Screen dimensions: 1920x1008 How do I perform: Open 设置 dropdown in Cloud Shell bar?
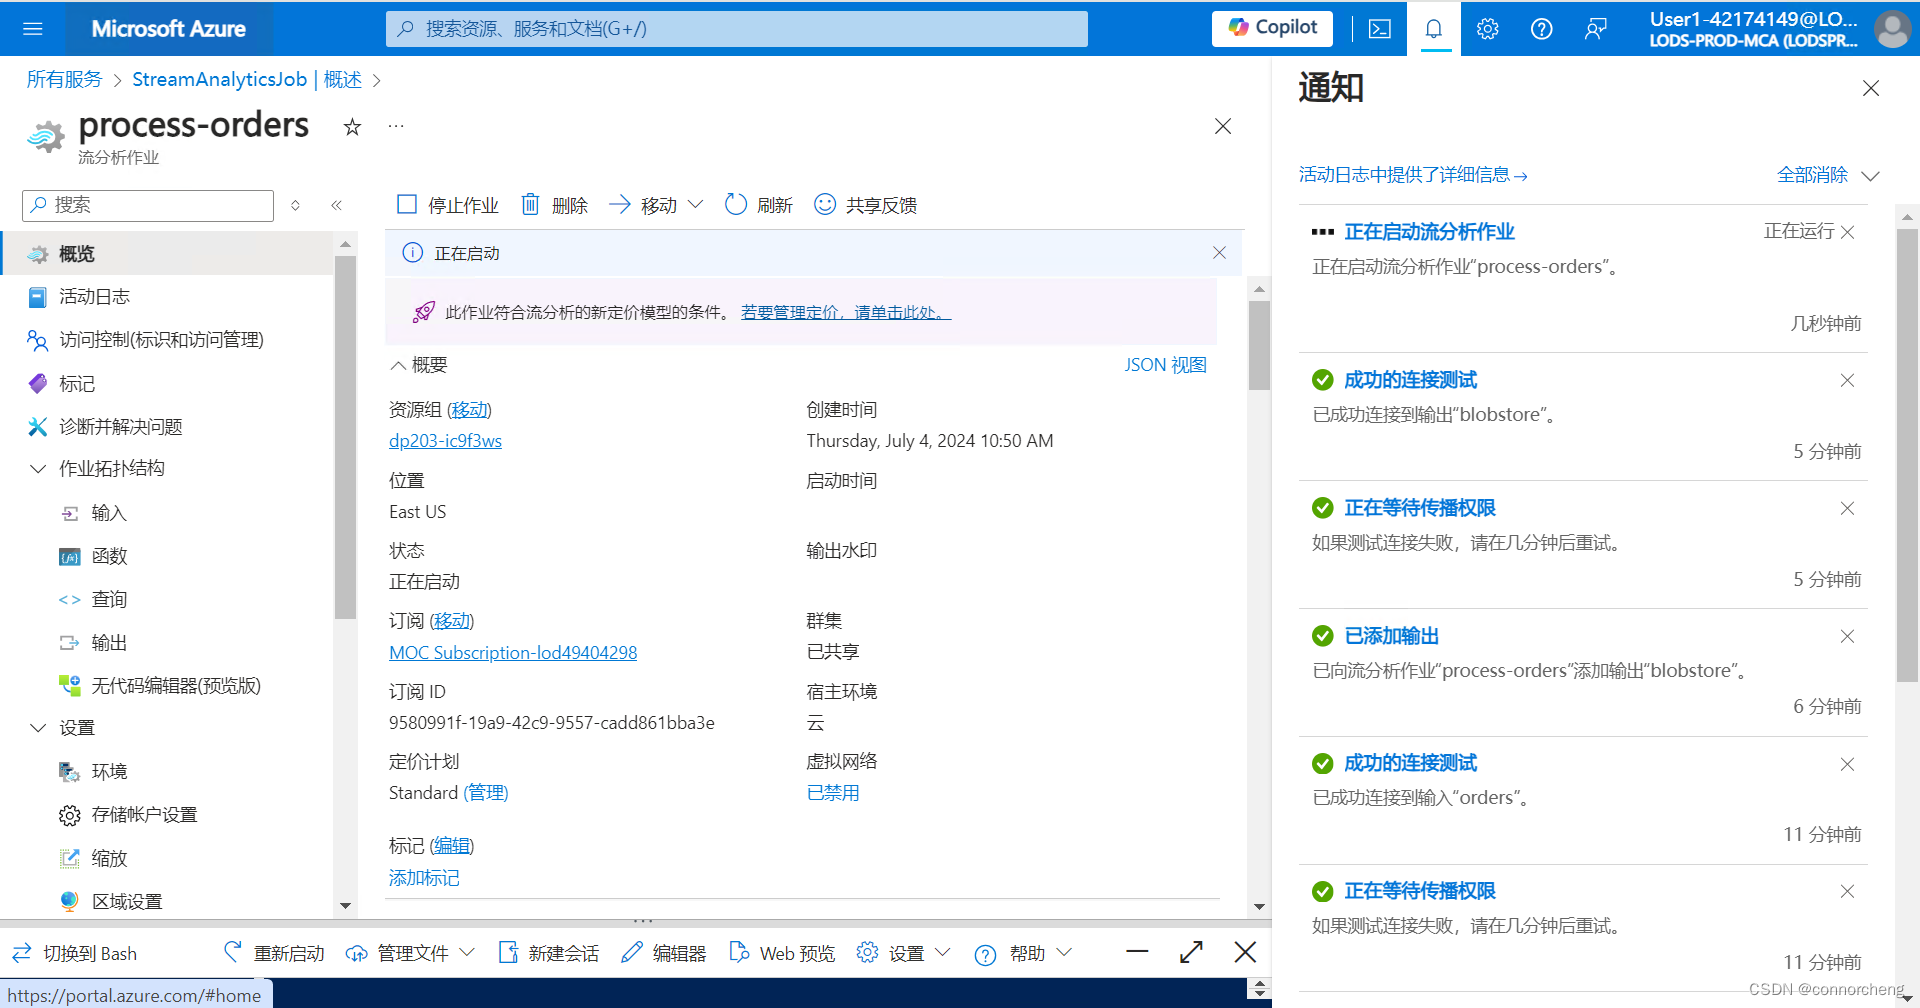point(904,953)
